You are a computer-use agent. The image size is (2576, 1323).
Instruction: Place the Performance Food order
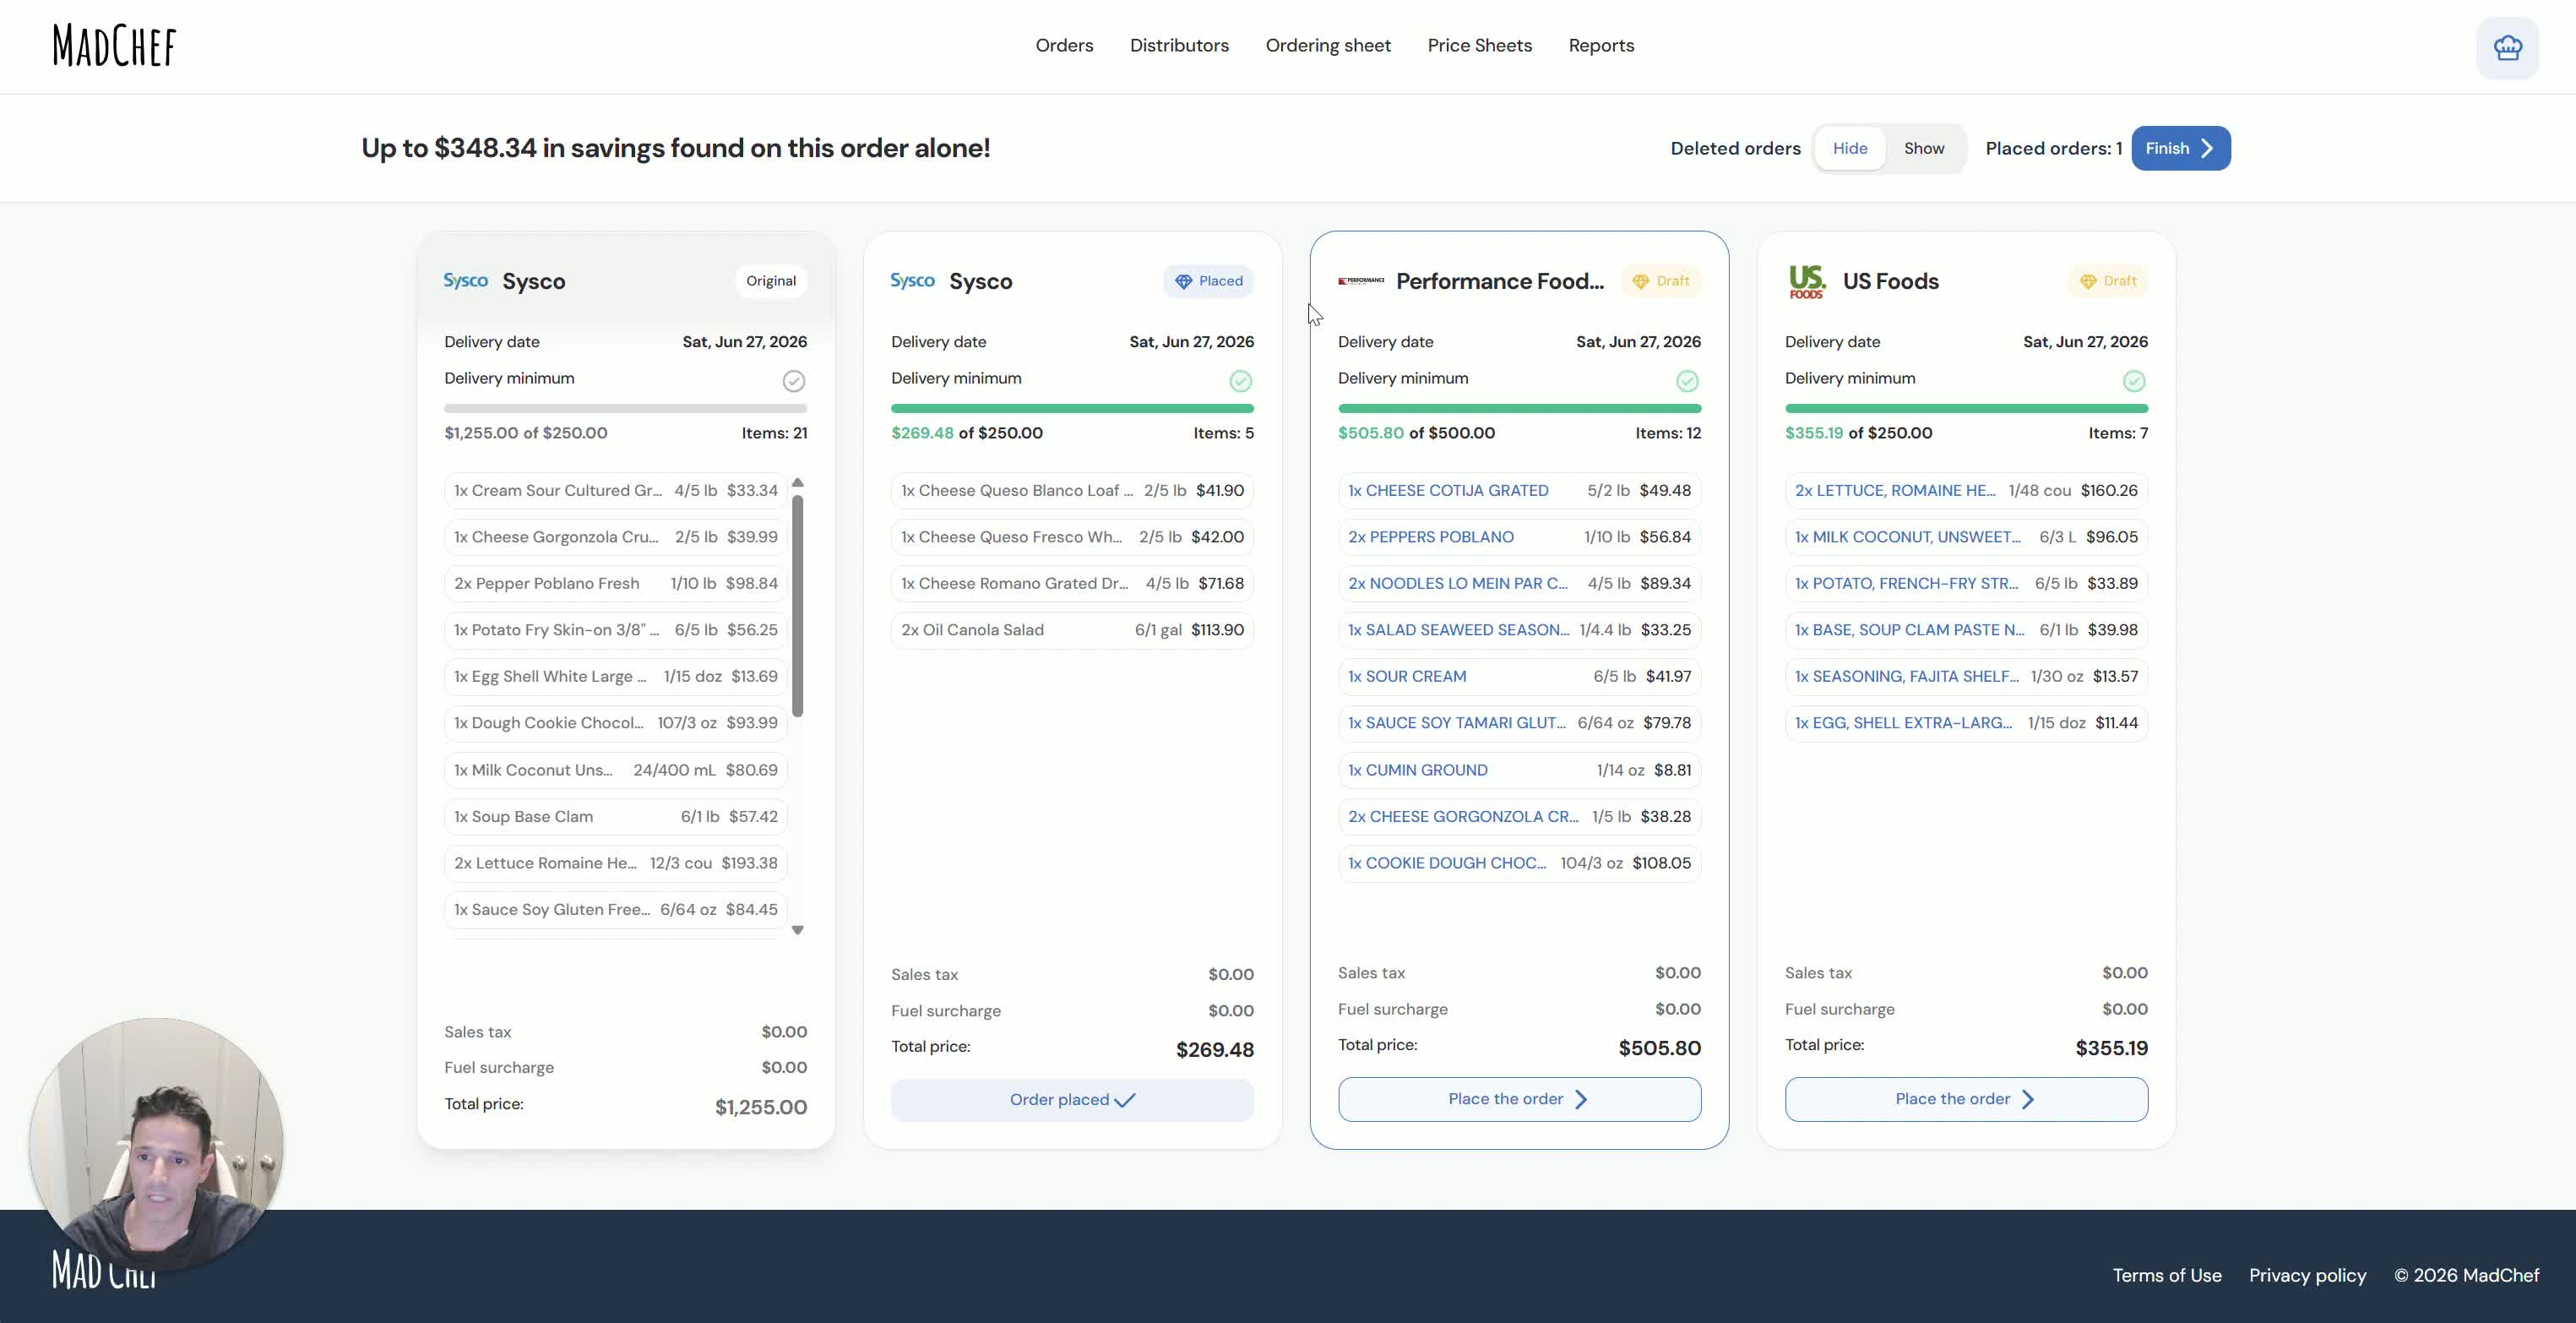tap(1519, 1099)
